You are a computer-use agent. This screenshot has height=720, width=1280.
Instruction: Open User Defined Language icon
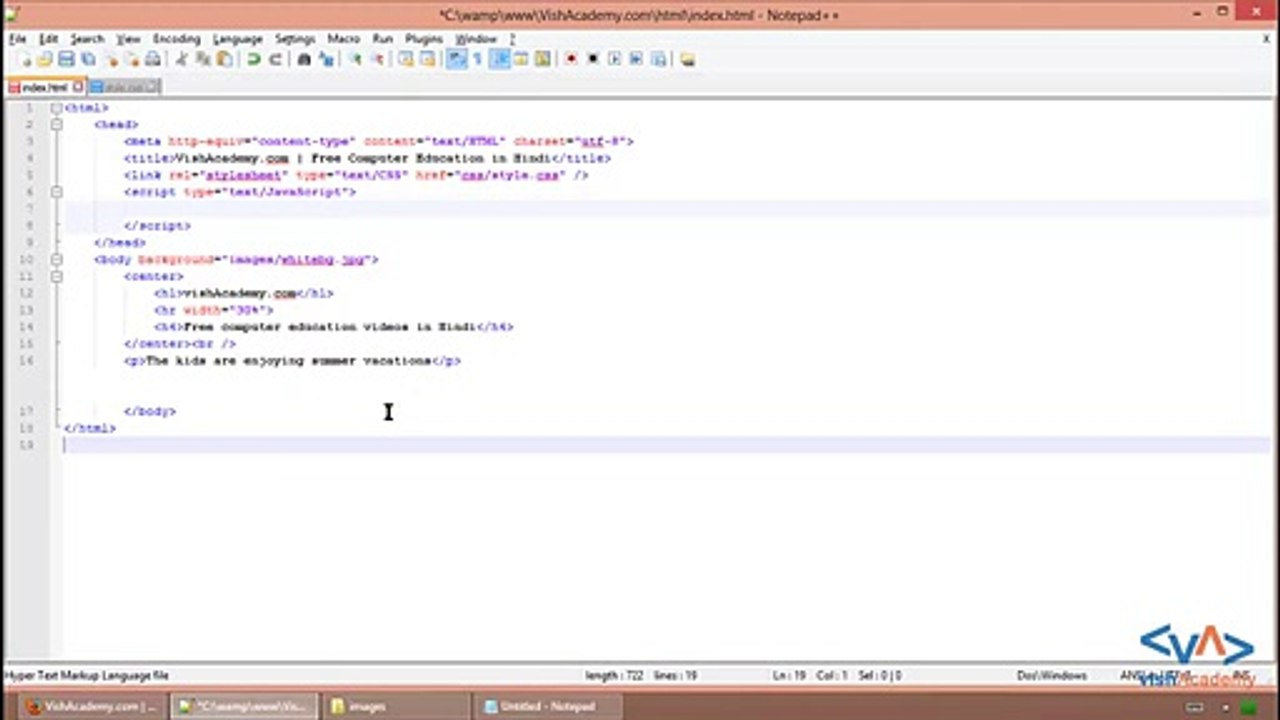tap(520, 59)
